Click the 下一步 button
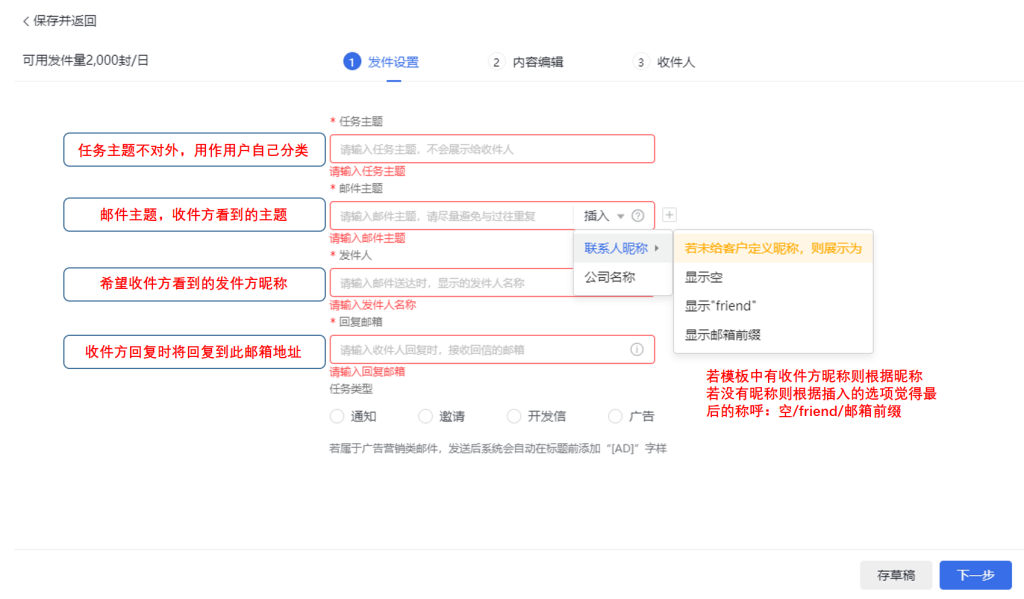Image resolution: width=1024 pixels, height=599 pixels. coord(975,575)
